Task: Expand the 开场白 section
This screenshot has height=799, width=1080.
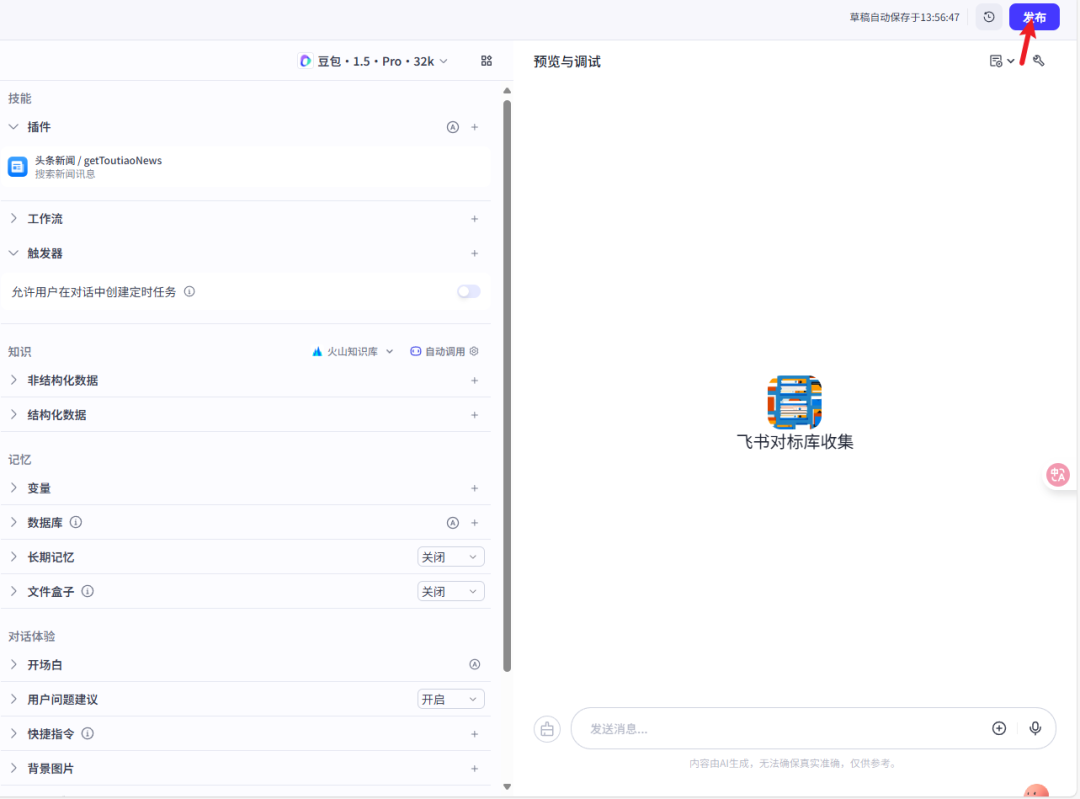Action: coord(12,664)
